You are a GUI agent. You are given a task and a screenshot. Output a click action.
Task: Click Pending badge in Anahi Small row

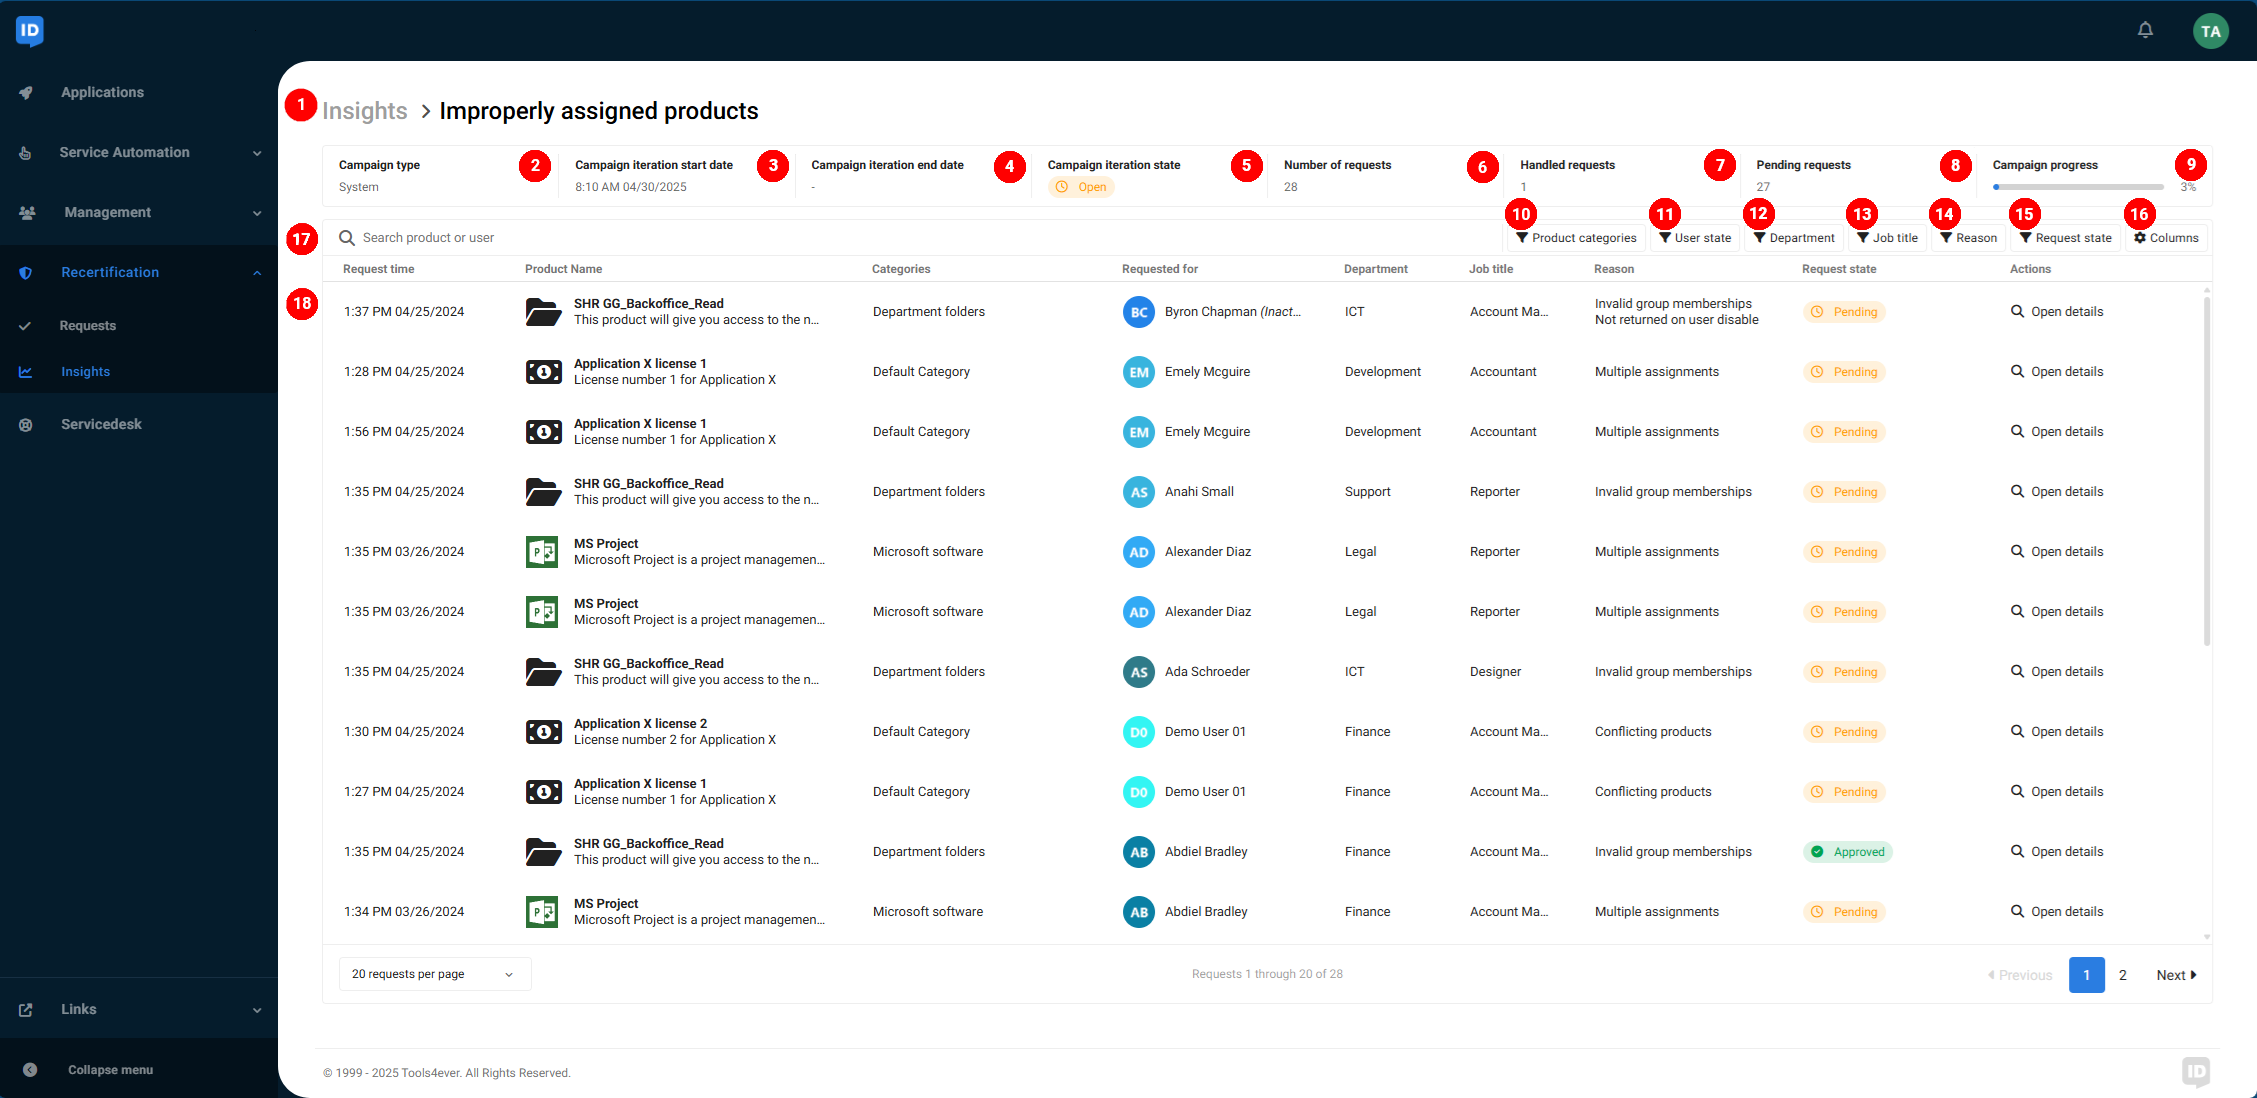pos(1844,492)
